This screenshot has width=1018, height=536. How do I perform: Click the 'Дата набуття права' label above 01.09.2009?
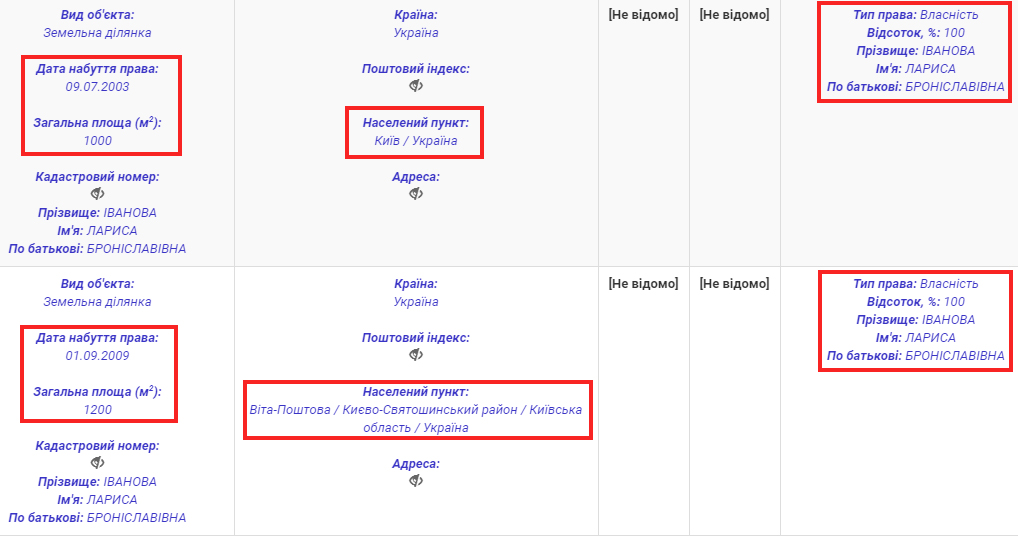click(97, 337)
